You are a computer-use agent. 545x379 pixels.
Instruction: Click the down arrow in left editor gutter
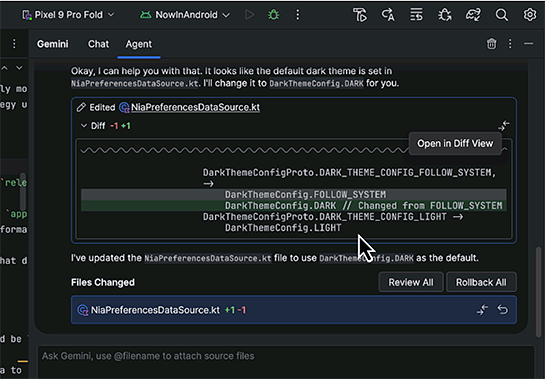click(19, 68)
